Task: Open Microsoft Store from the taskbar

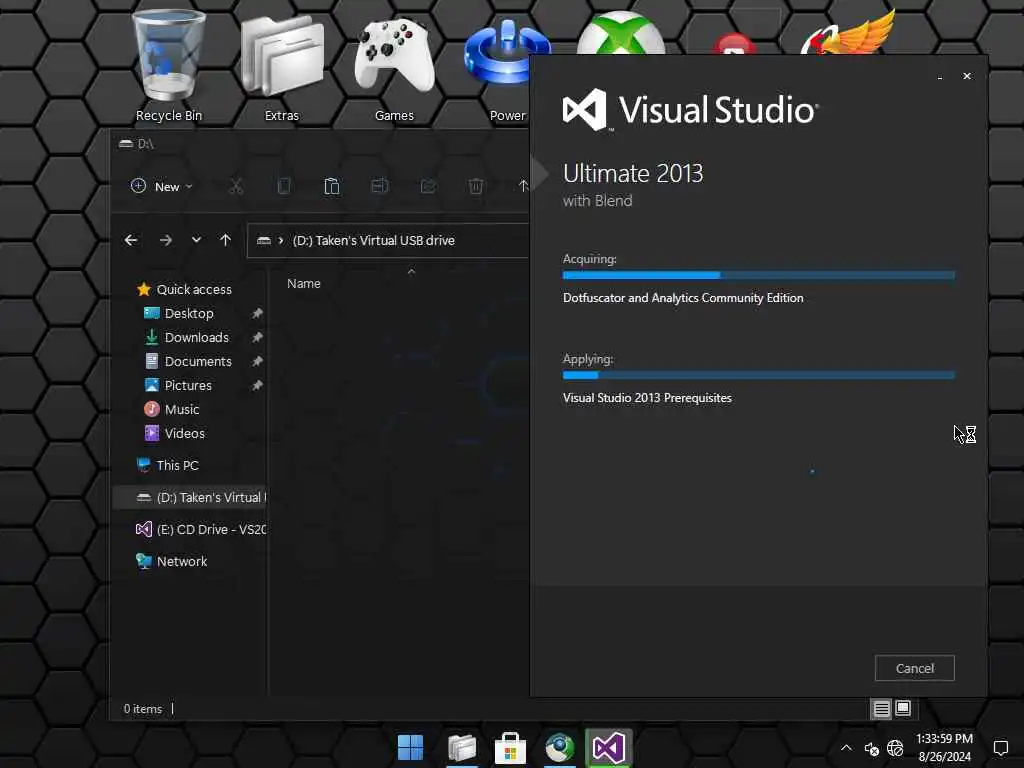Action: (510, 748)
